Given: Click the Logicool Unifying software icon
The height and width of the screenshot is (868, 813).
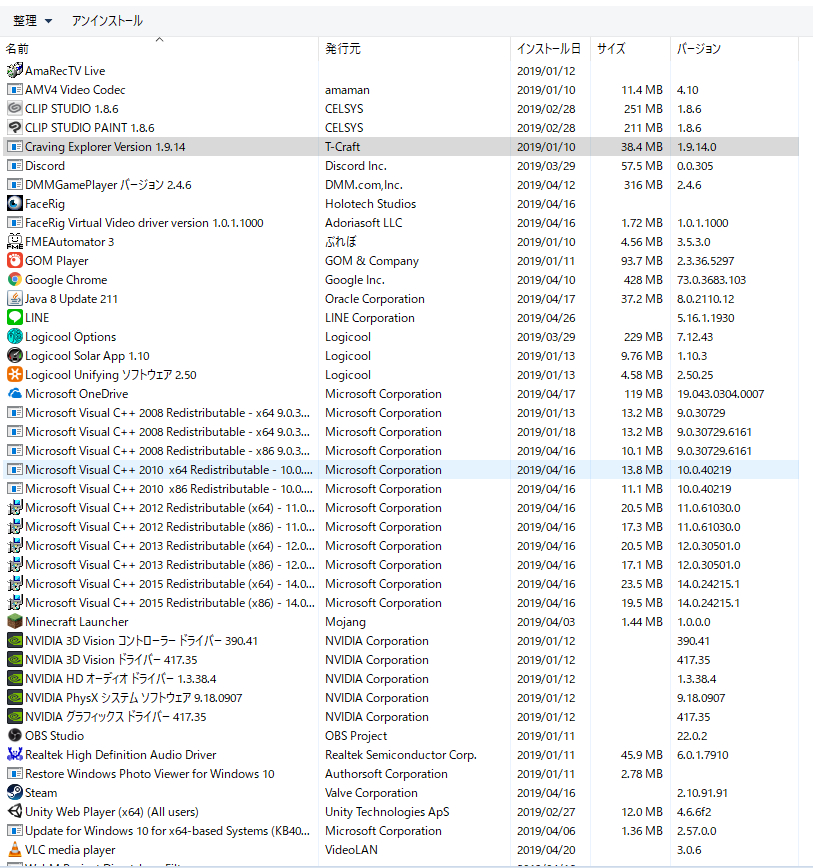Looking at the screenshot, I should coord(14,374).
